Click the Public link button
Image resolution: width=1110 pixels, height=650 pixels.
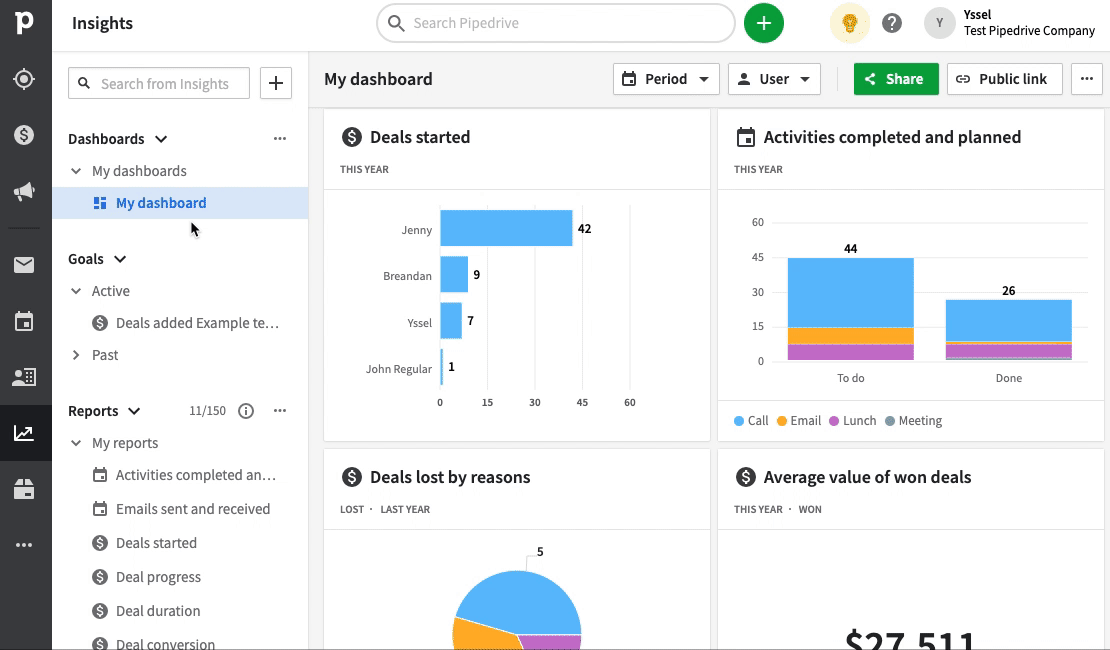click(1004, 78)
